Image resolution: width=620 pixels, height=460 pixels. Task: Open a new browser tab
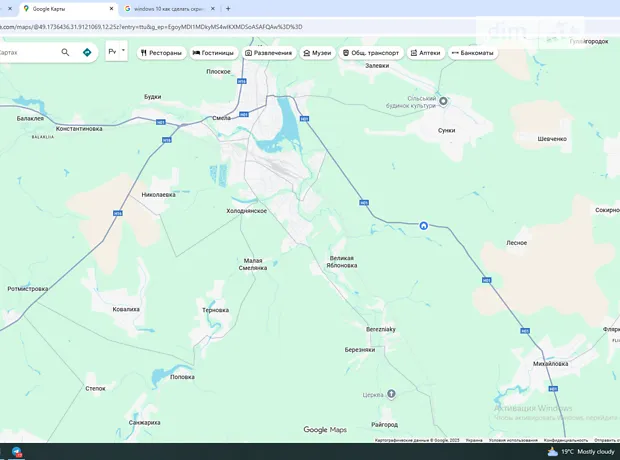point(228,8)
